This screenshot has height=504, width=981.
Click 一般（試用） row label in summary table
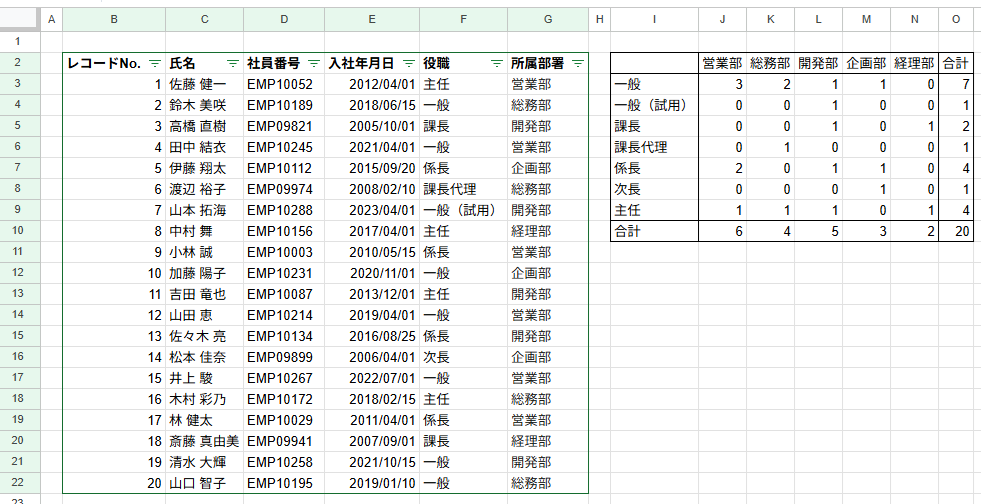click(x=654, y=105)
